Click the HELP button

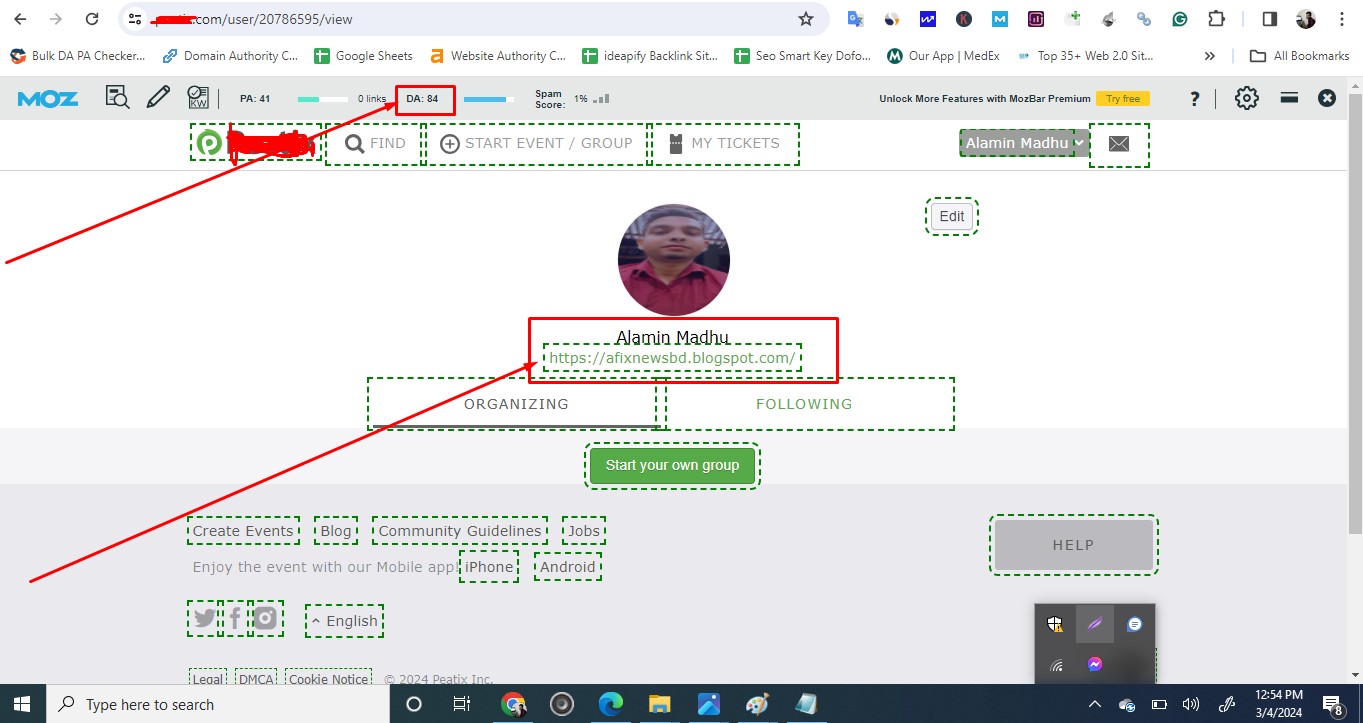1074,545
